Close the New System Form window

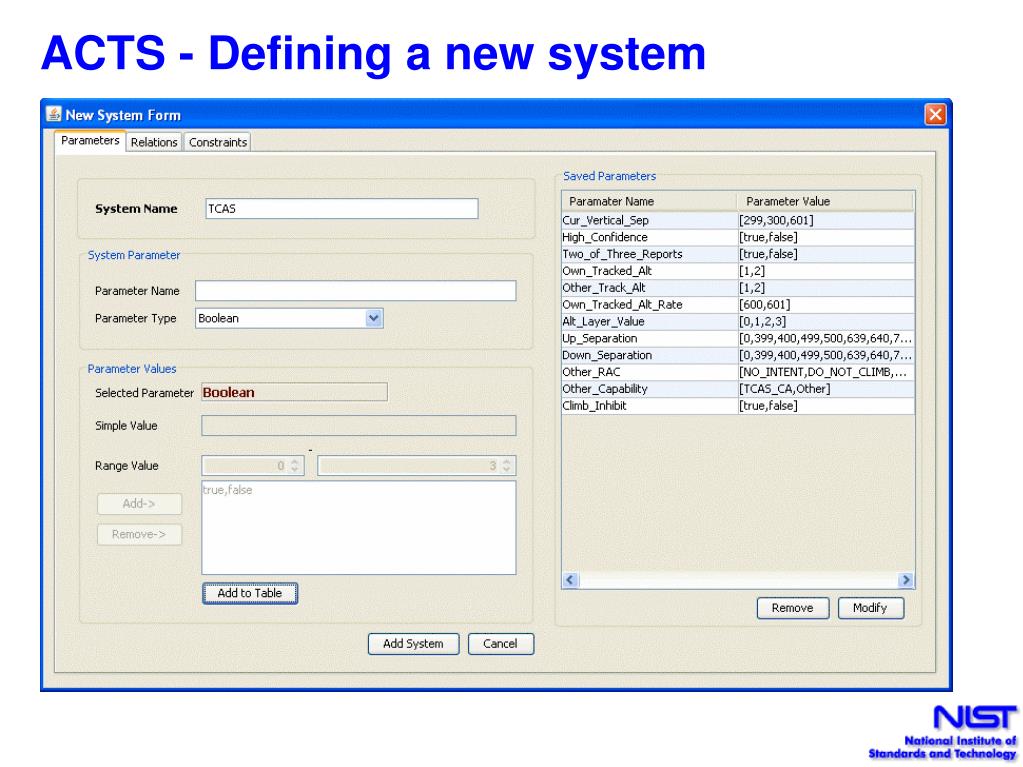click(x=935, y=115)
